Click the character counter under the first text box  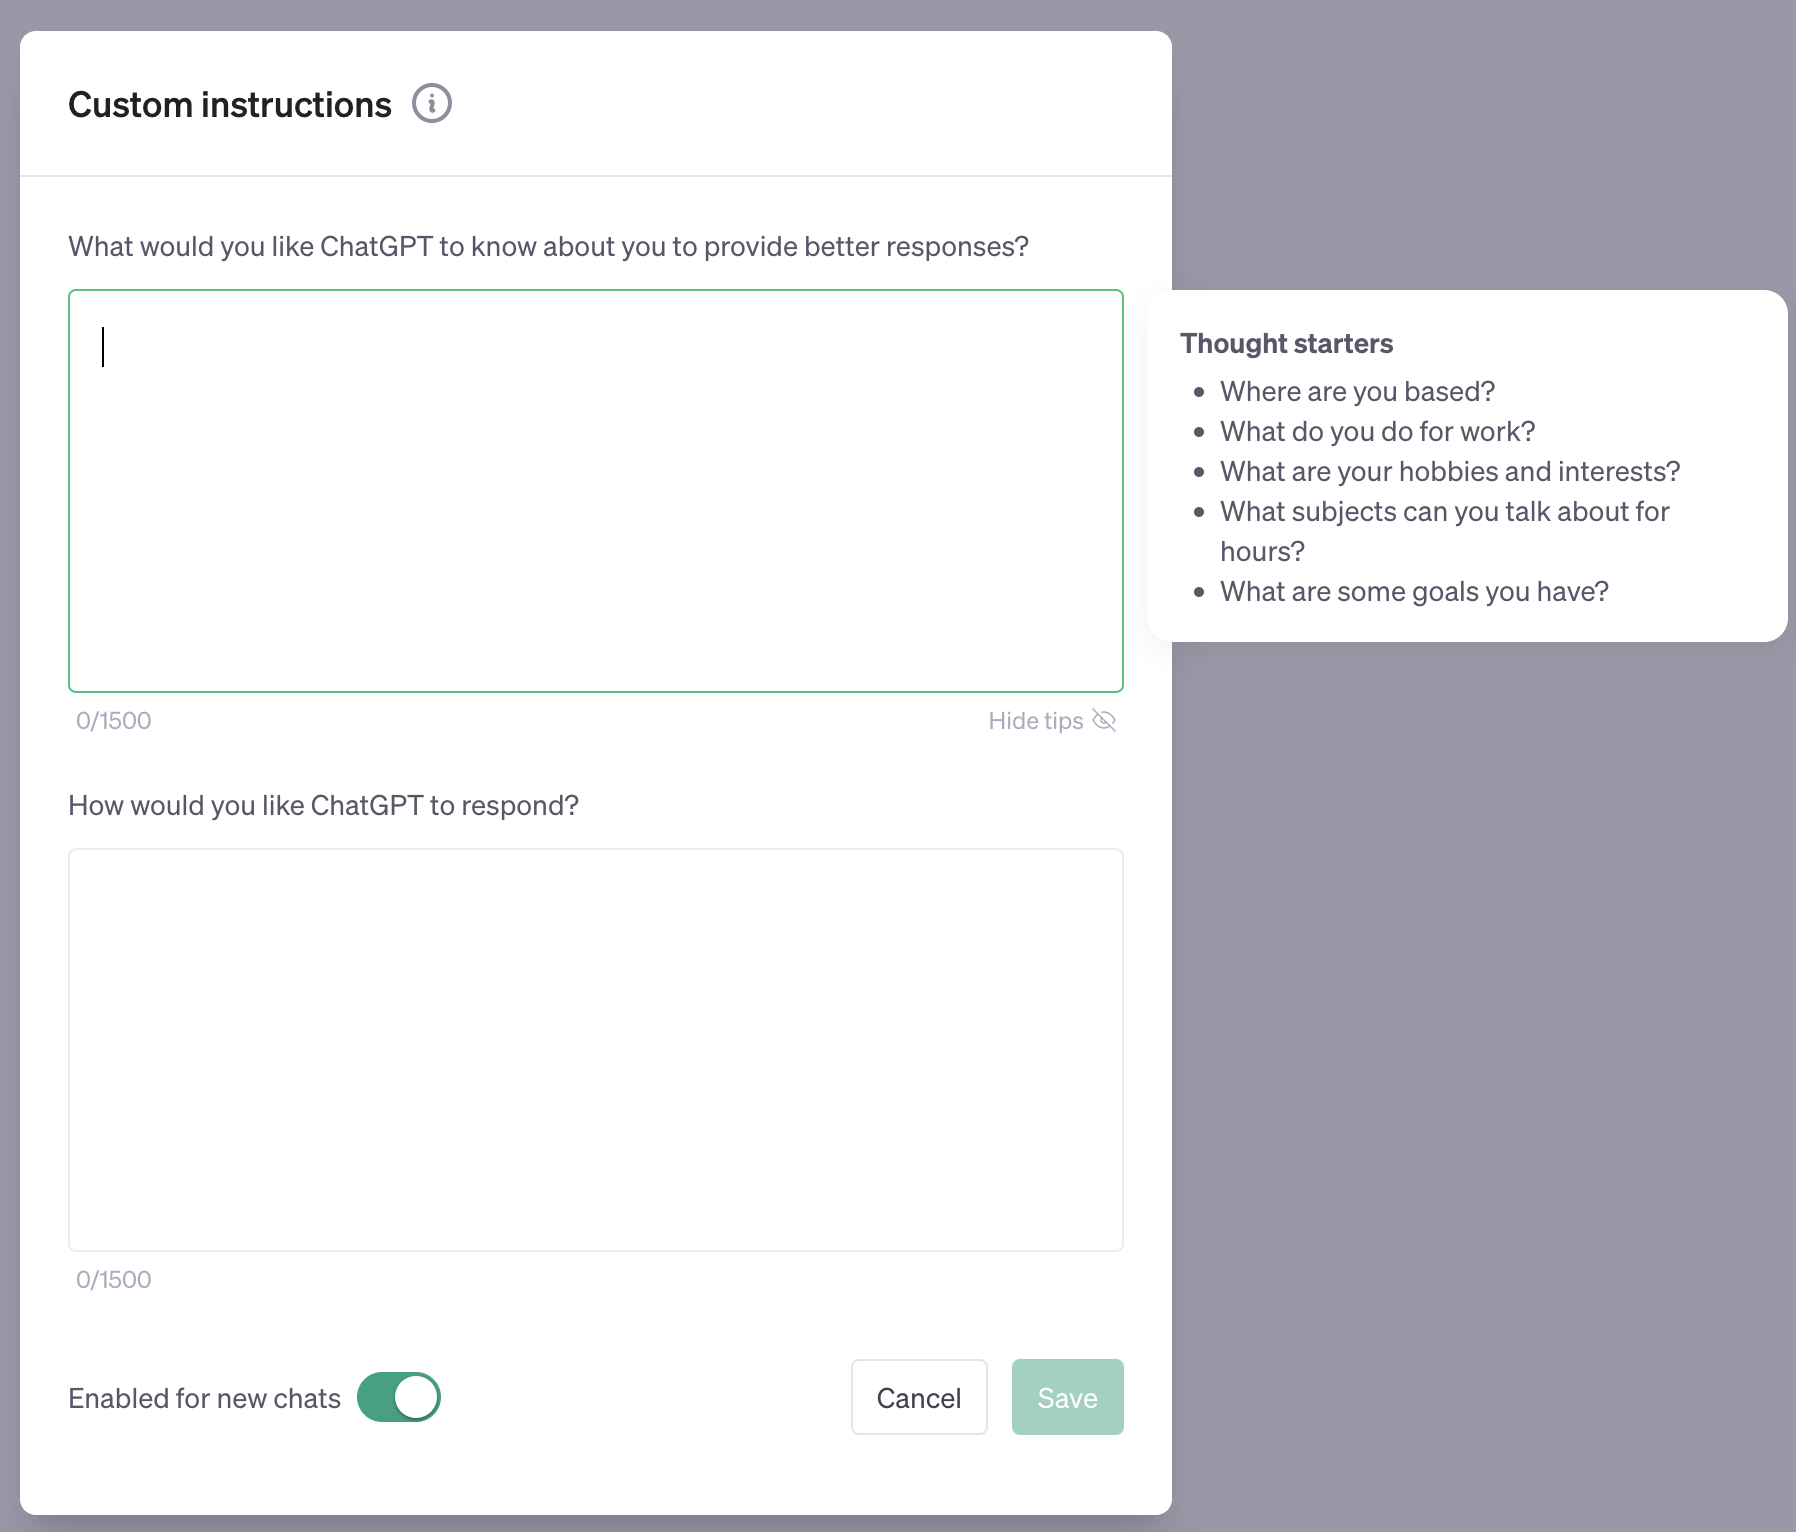[113, 721]
